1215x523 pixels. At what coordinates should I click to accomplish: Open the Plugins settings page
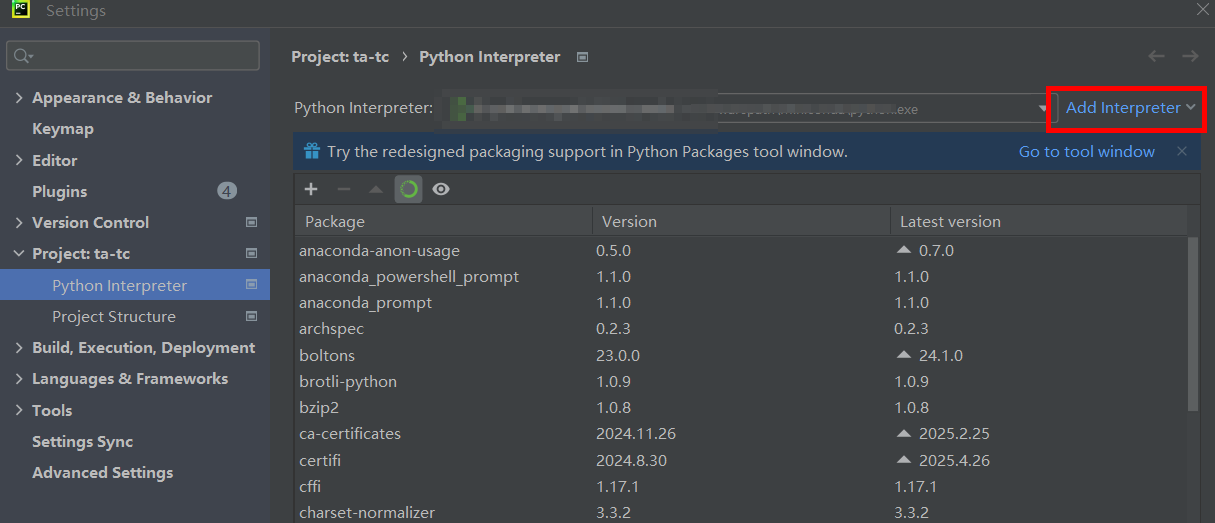60,192
